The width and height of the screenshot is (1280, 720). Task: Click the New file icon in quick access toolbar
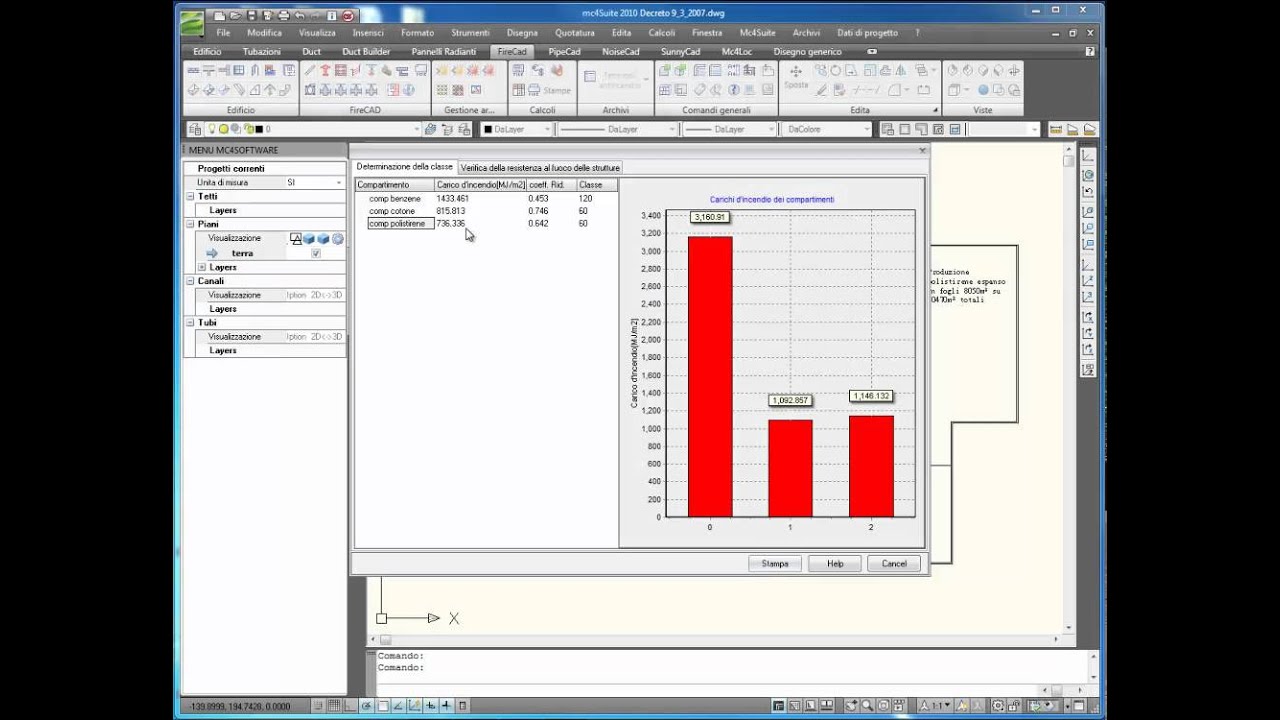point(219,16)
